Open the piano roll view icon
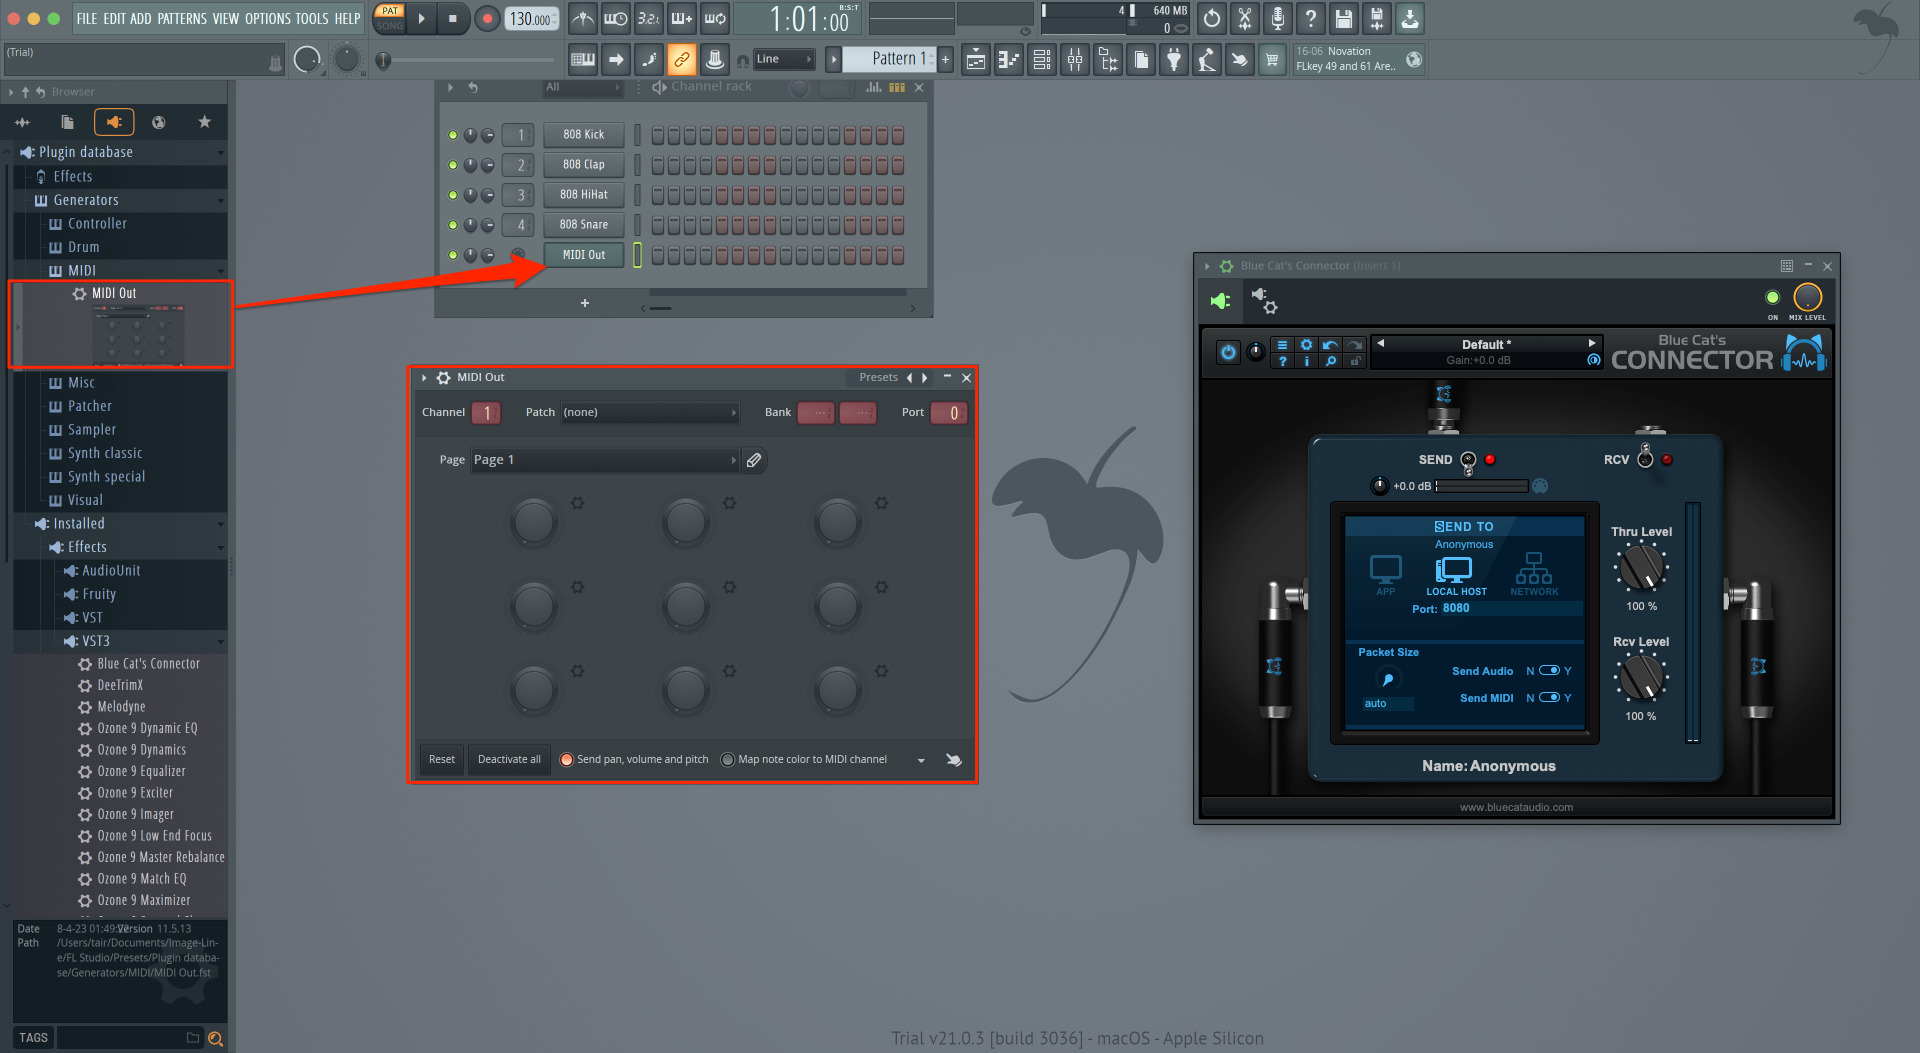The height and width of the screenshot is (1053, 1920). click(x=1008, y=60)
